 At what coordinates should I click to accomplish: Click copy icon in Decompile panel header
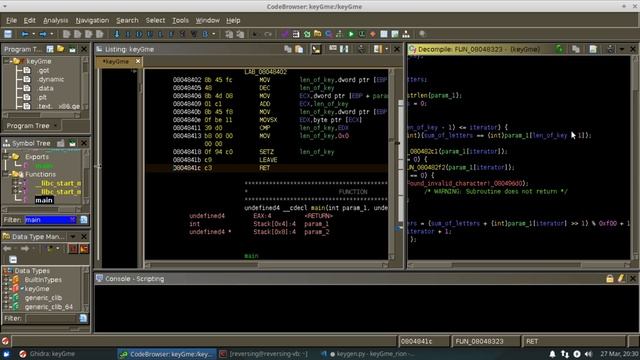pos(576,49)
